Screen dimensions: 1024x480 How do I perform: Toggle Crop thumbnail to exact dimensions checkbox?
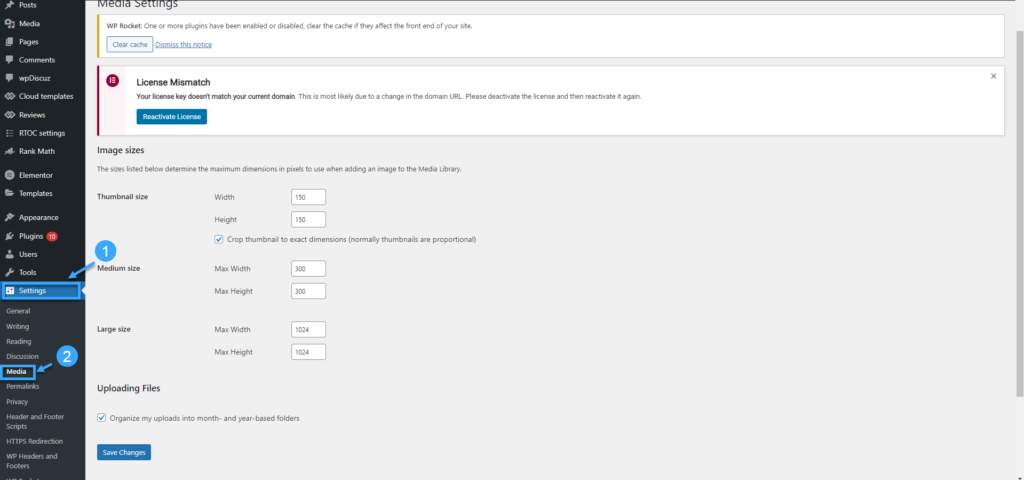point(219,239)
